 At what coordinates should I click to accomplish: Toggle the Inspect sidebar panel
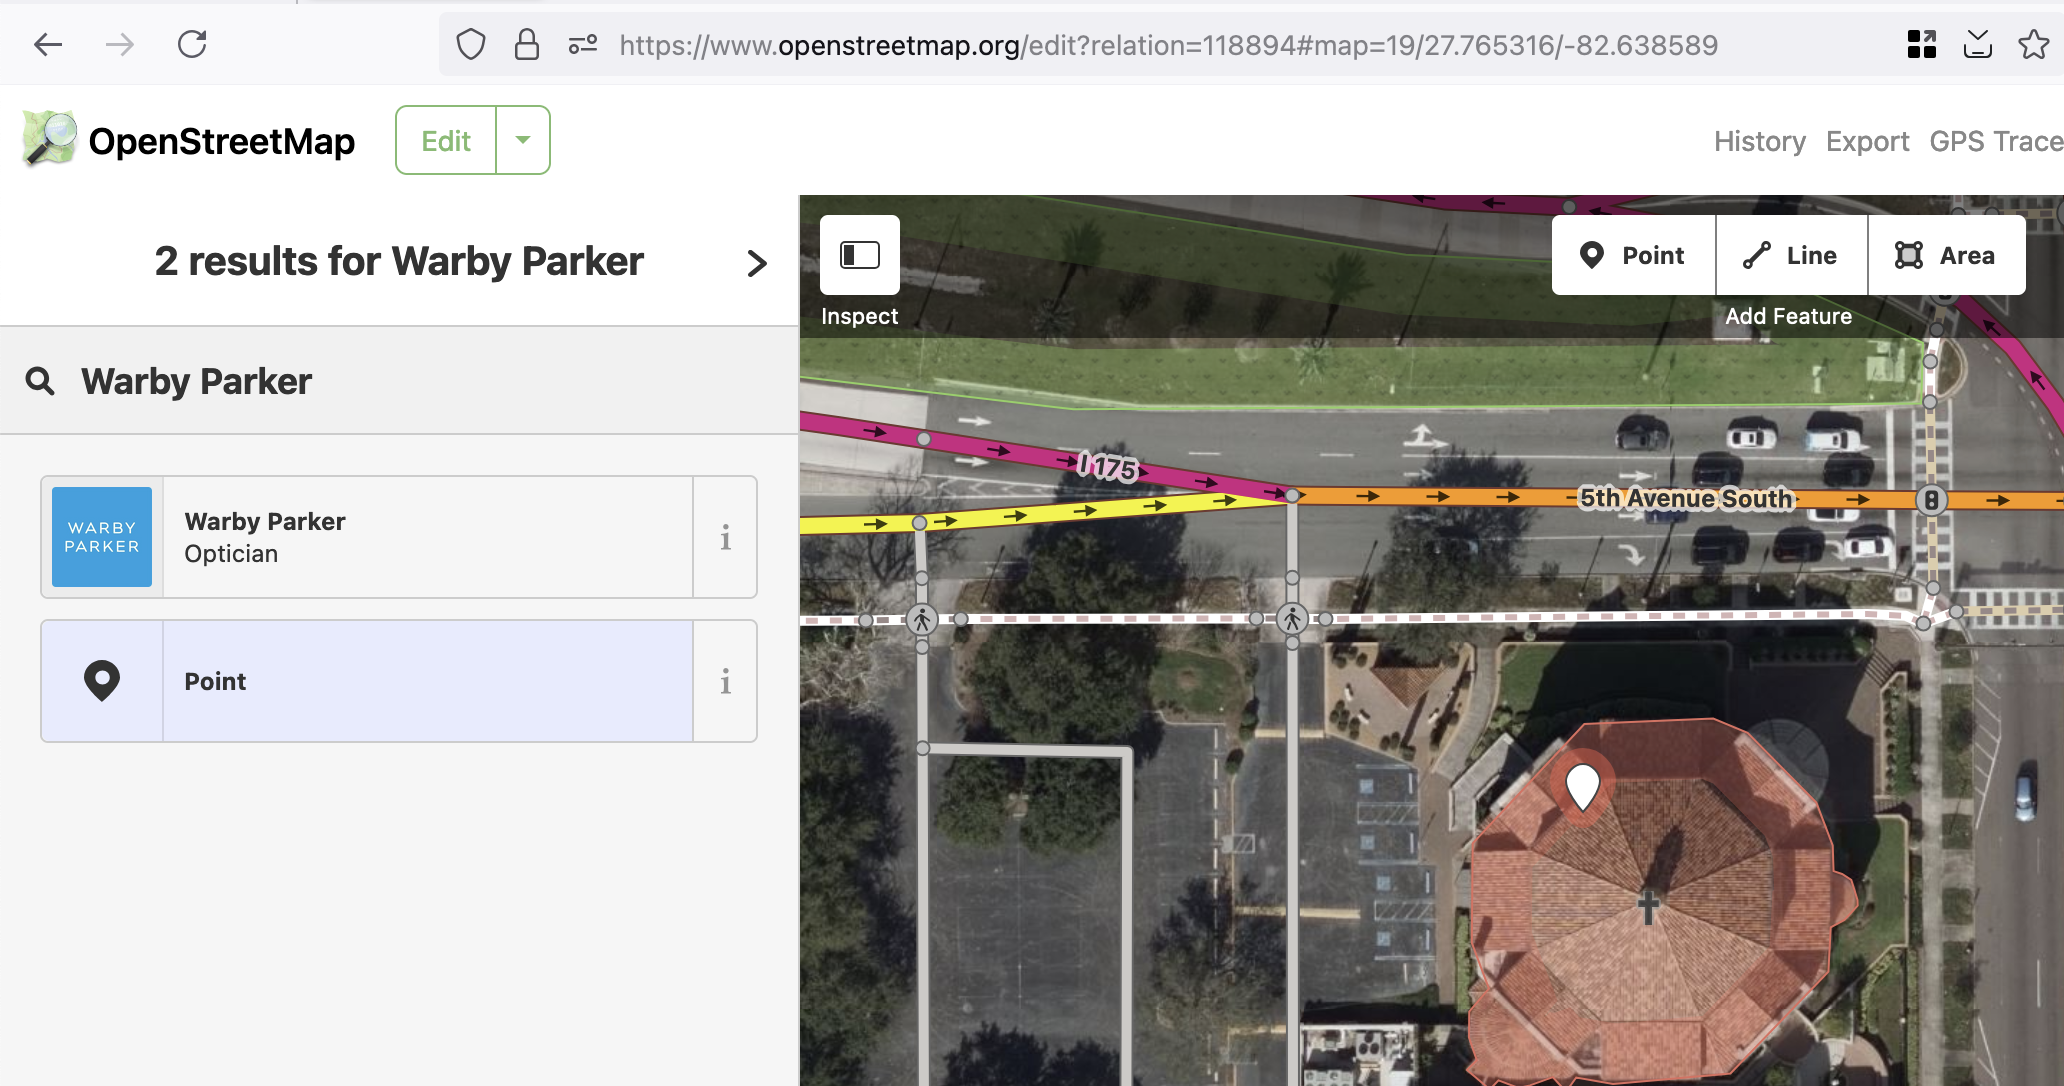click(860, 255)
